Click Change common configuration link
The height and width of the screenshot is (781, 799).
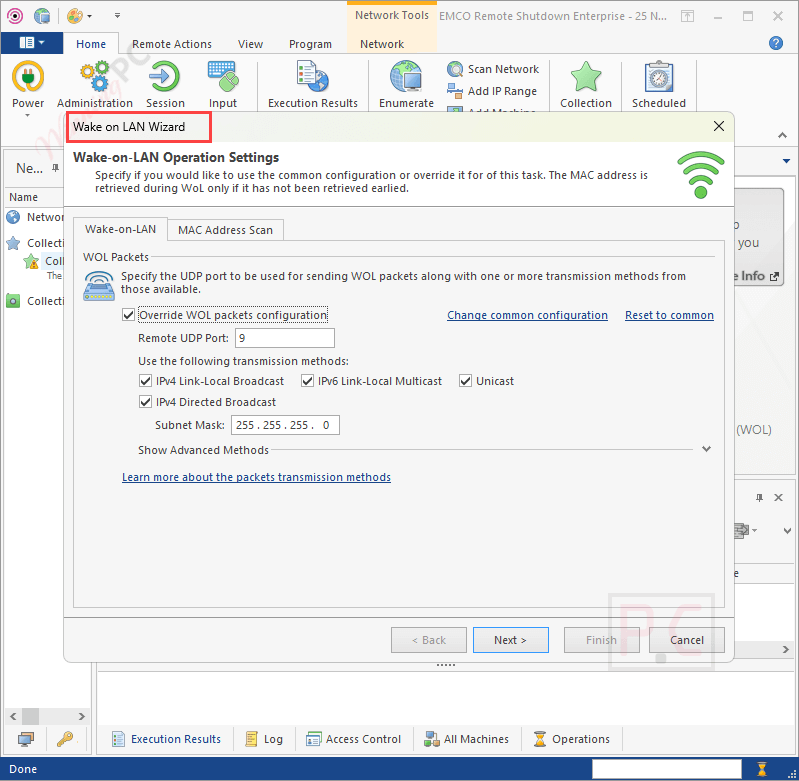point(527,315)
